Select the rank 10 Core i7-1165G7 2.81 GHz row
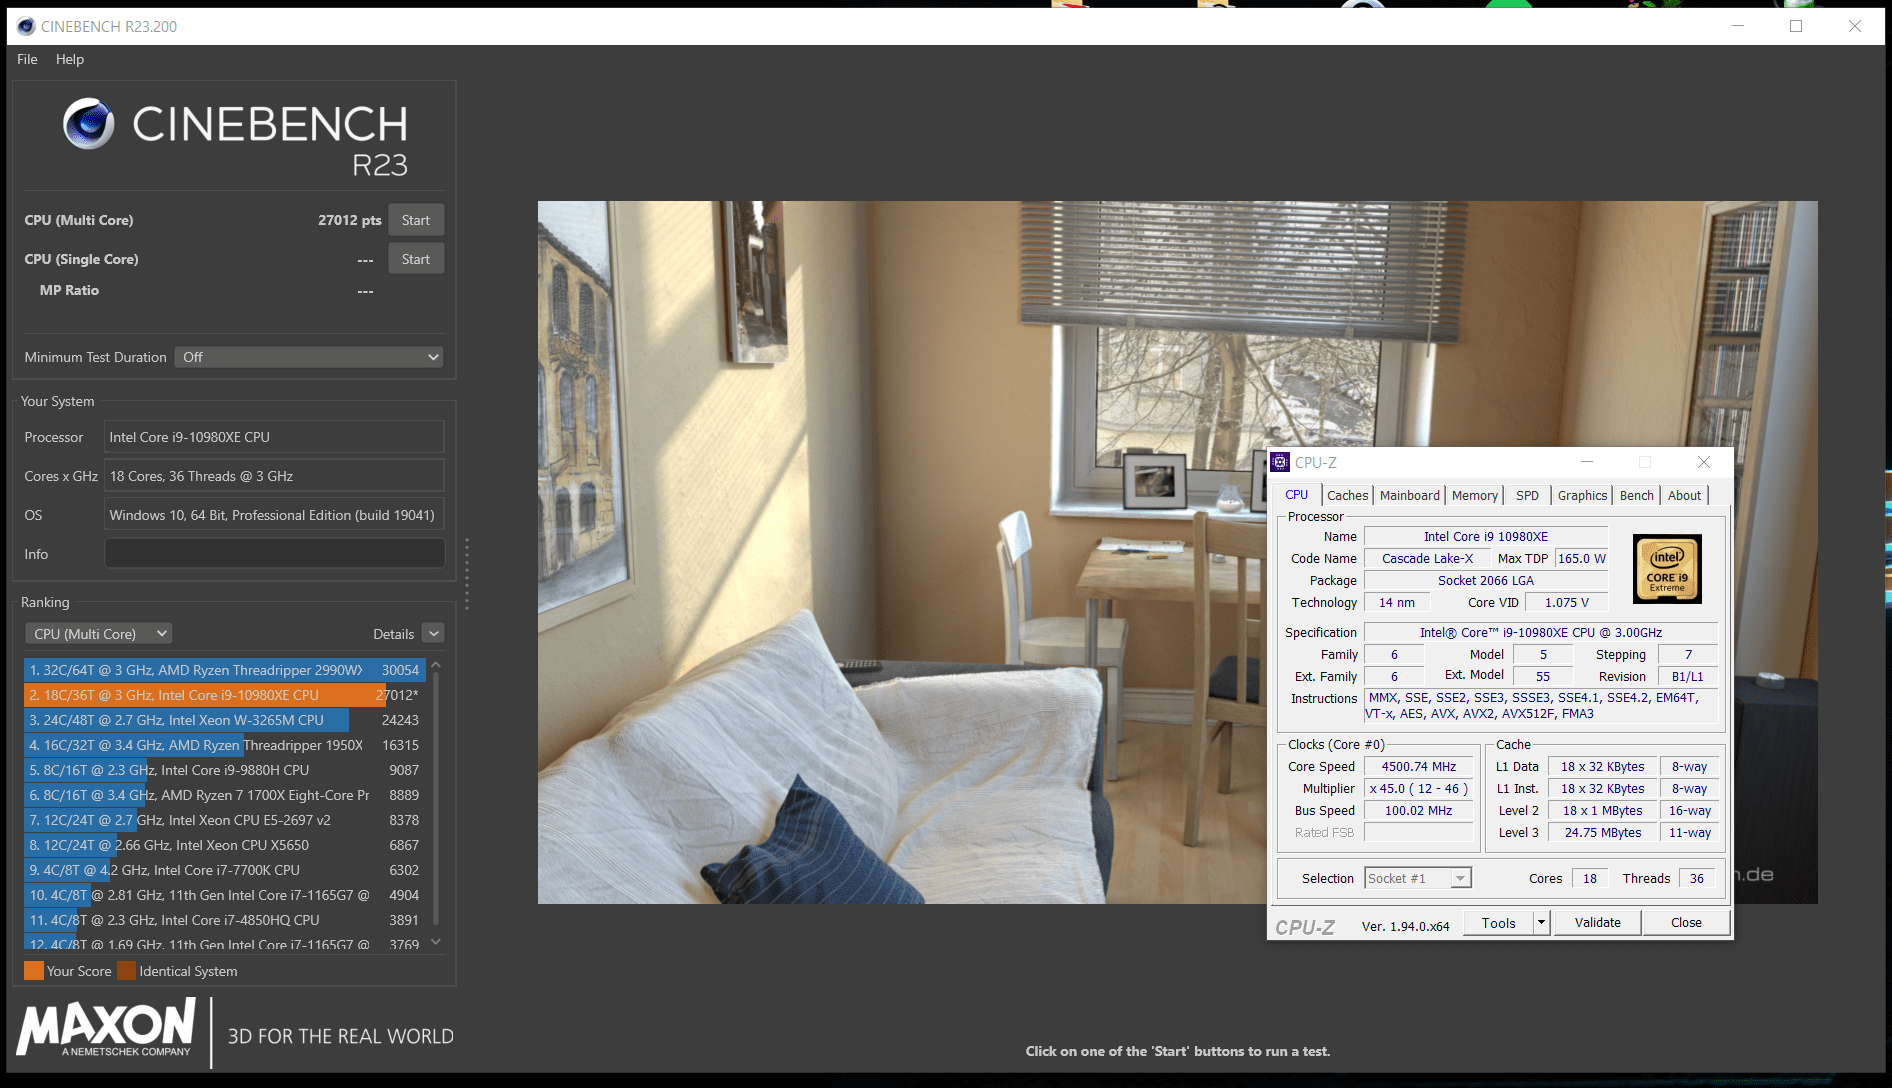1892x1088 pixels. (224, 895)
